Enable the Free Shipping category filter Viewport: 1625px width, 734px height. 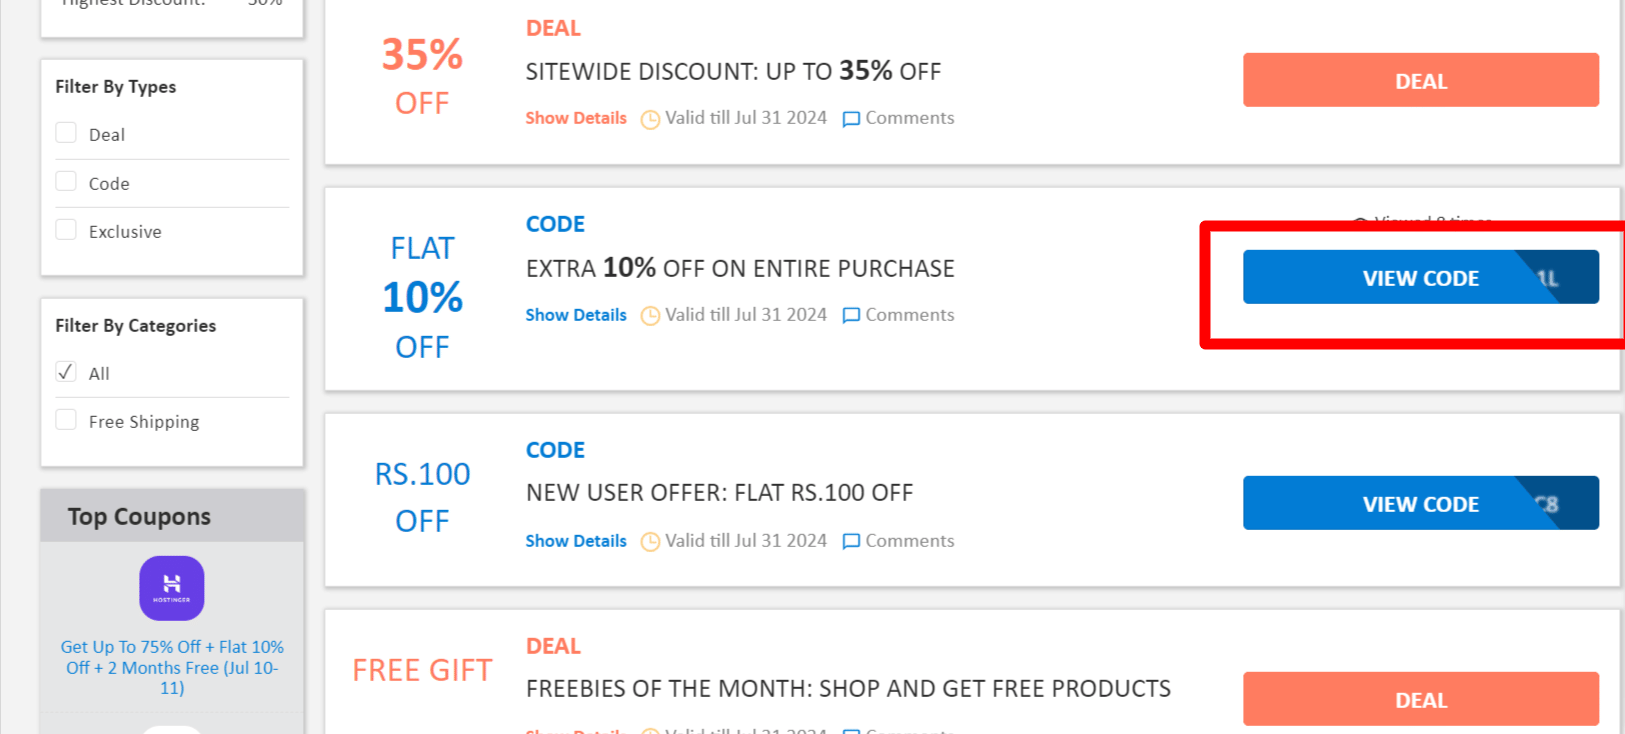pos(66,419)
